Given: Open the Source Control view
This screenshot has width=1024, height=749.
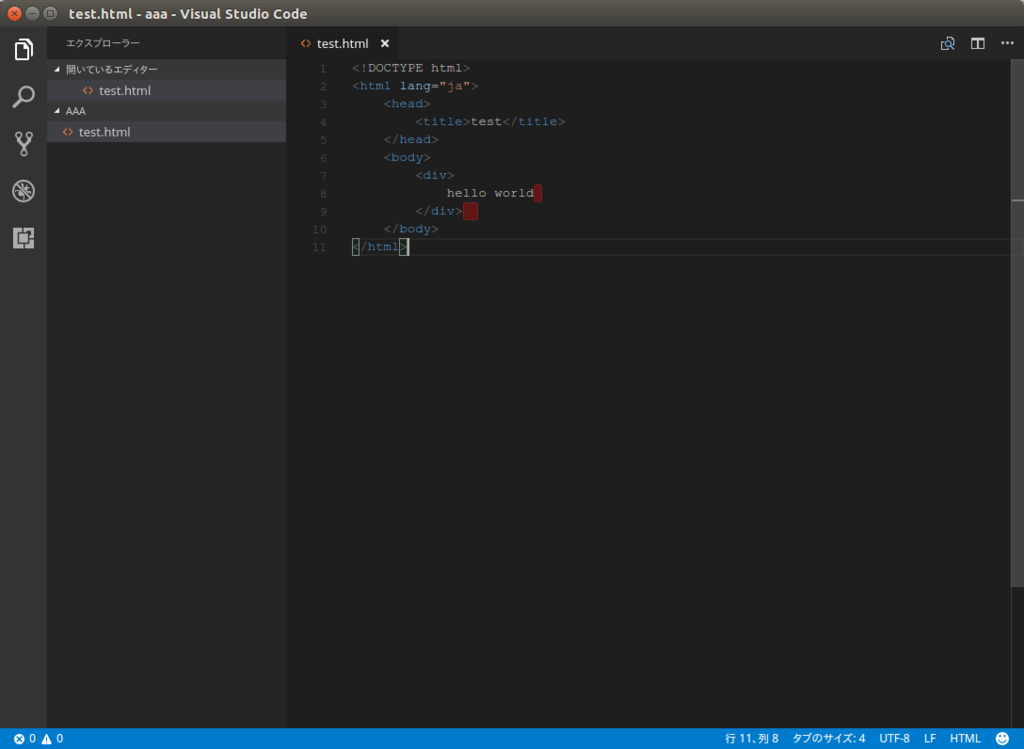Looking at the screenshot, I should point(24,144).
